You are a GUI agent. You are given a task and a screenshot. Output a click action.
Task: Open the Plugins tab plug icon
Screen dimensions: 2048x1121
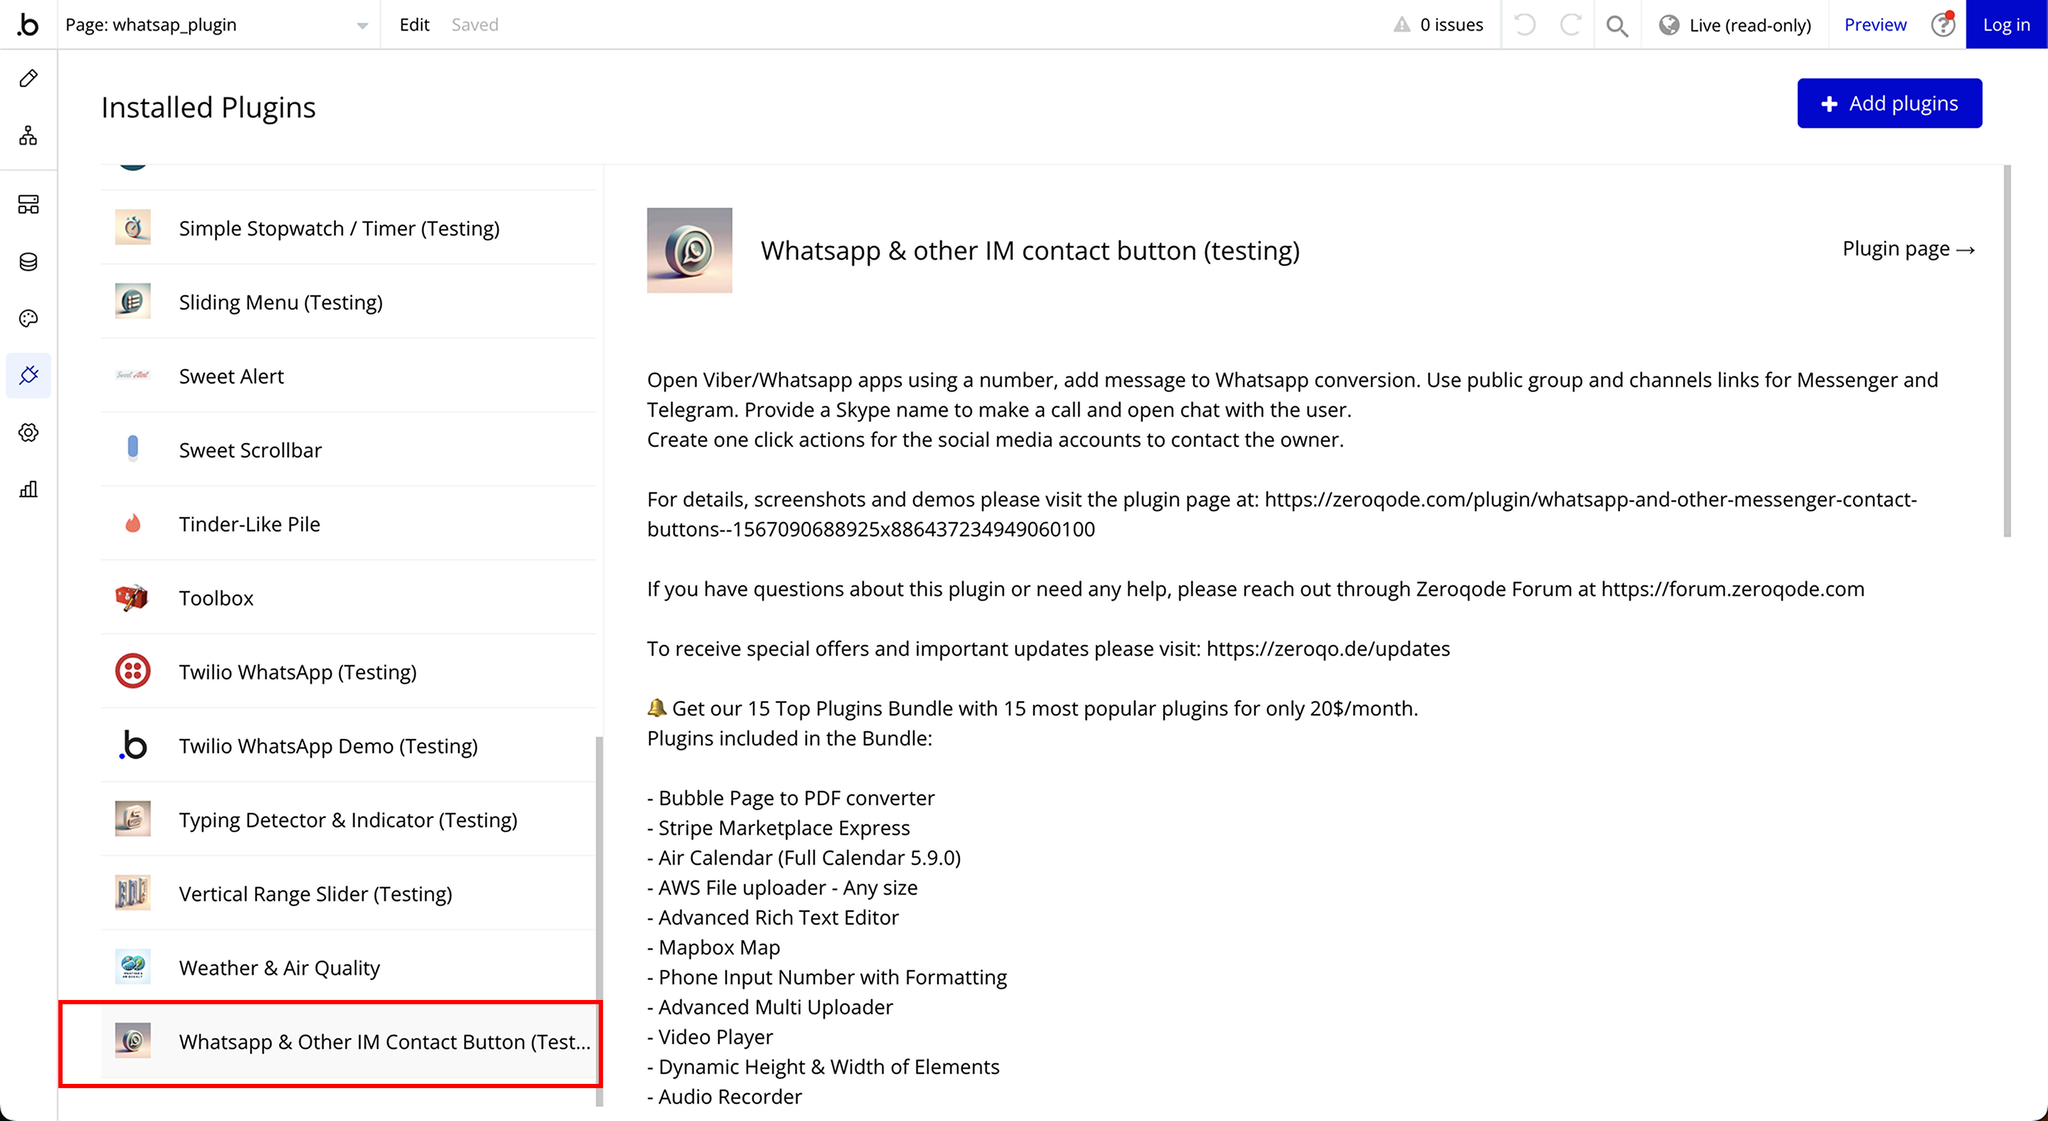[x=28, y=376]
